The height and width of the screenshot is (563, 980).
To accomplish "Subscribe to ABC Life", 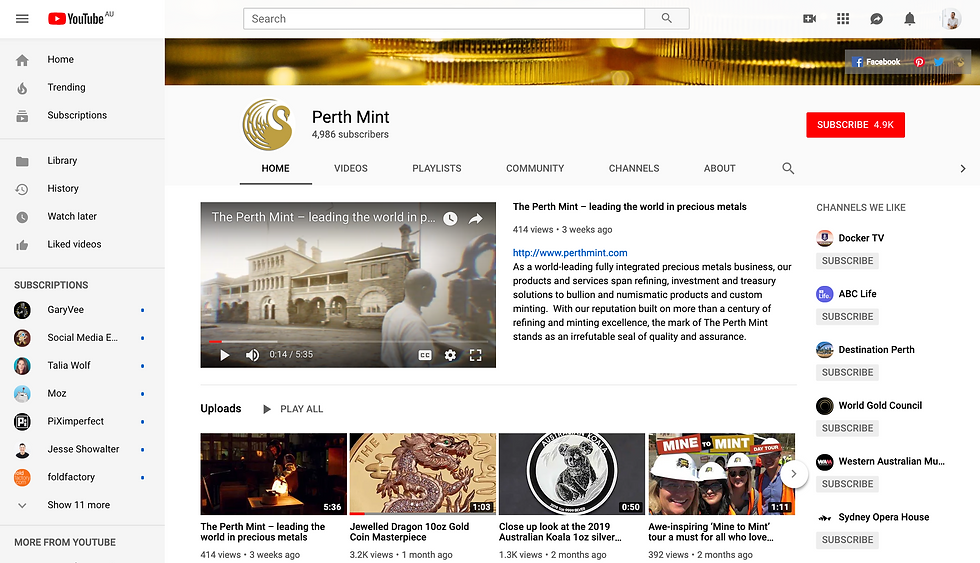I will (x=848, y=317).
